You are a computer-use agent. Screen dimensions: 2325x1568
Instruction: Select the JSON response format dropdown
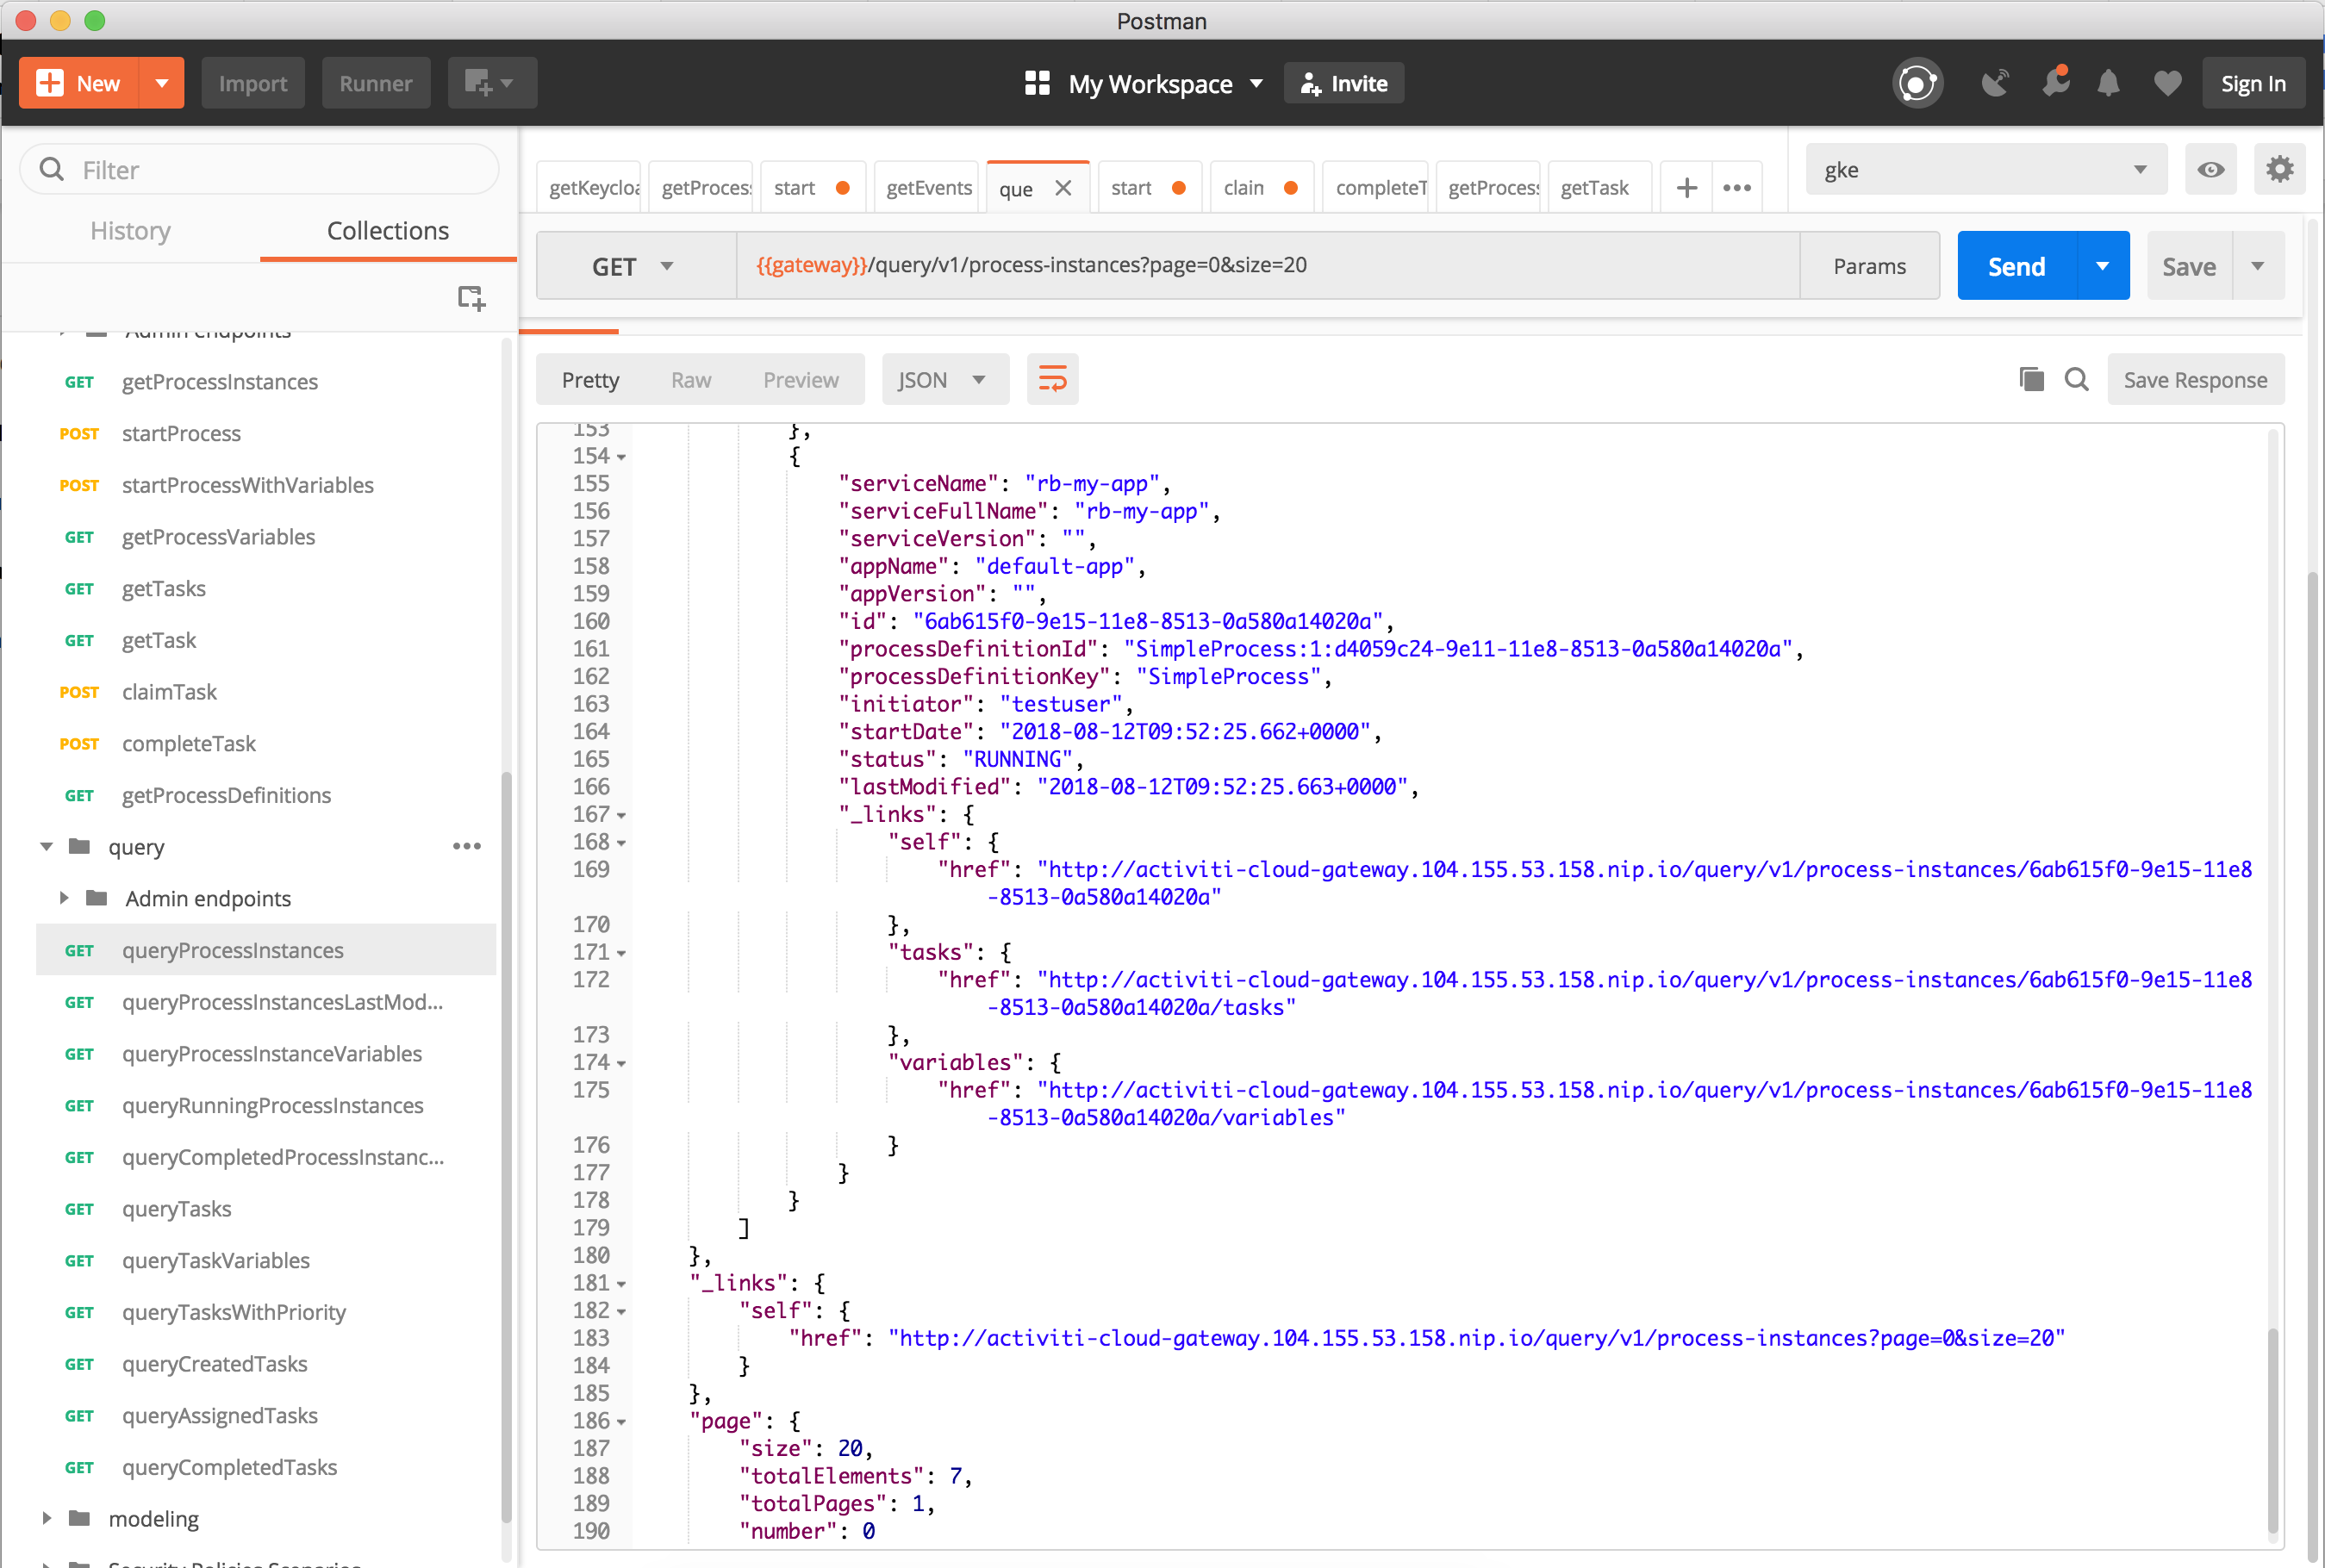940,380
